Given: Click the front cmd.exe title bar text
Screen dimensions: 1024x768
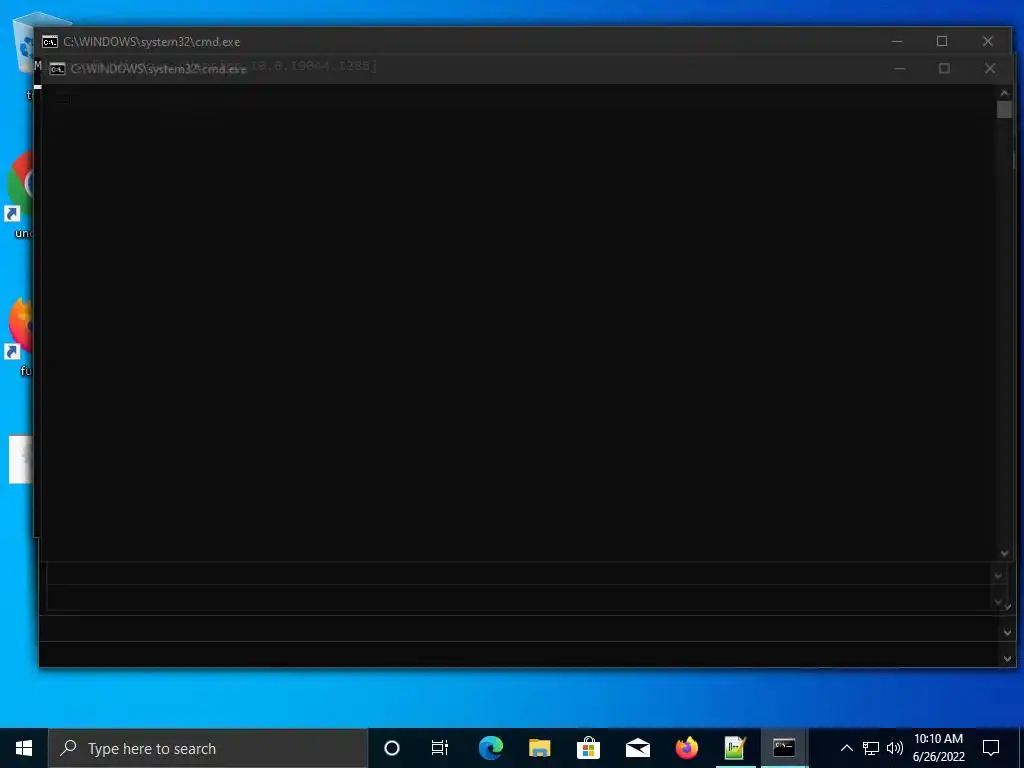Looking at the screenshot, I should (x=159, y=69).
